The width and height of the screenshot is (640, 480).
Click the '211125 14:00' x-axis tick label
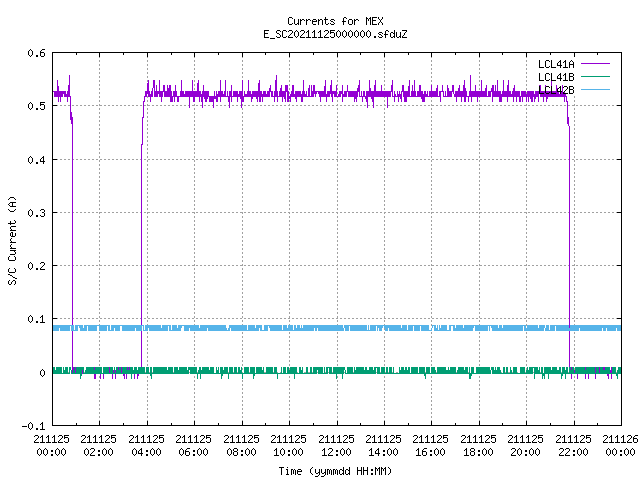click(x=383, y=446)
